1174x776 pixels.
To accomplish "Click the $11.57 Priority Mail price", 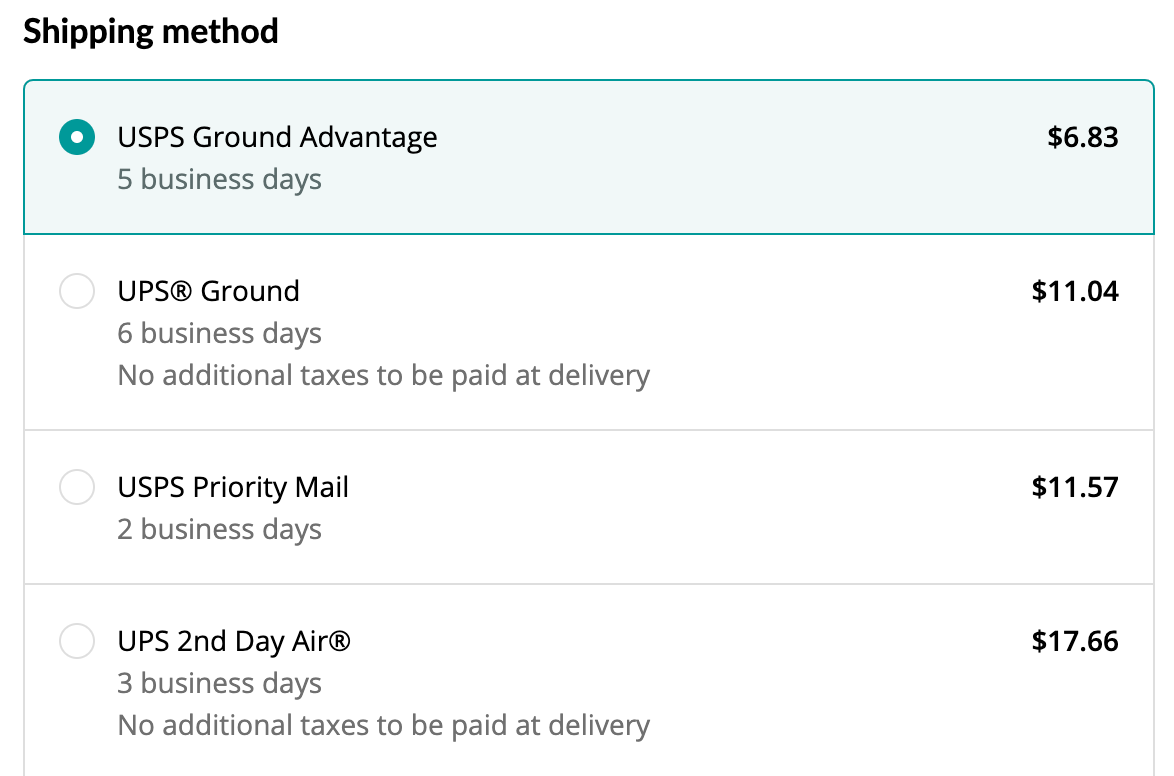I will 1075,488.
